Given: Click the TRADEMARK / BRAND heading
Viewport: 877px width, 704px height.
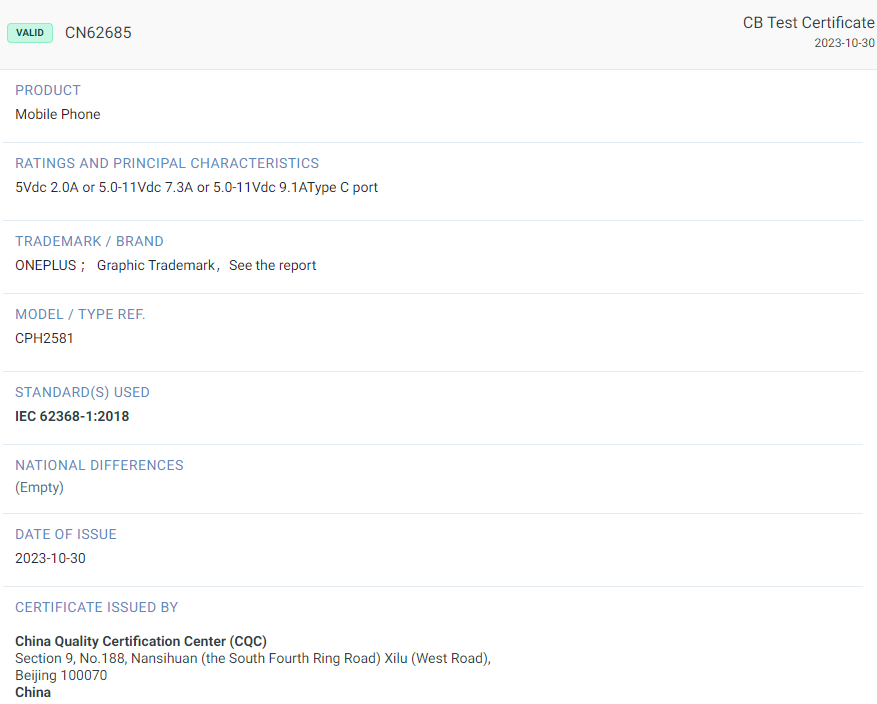Looking at the screenshot, I should click(89, 241).
